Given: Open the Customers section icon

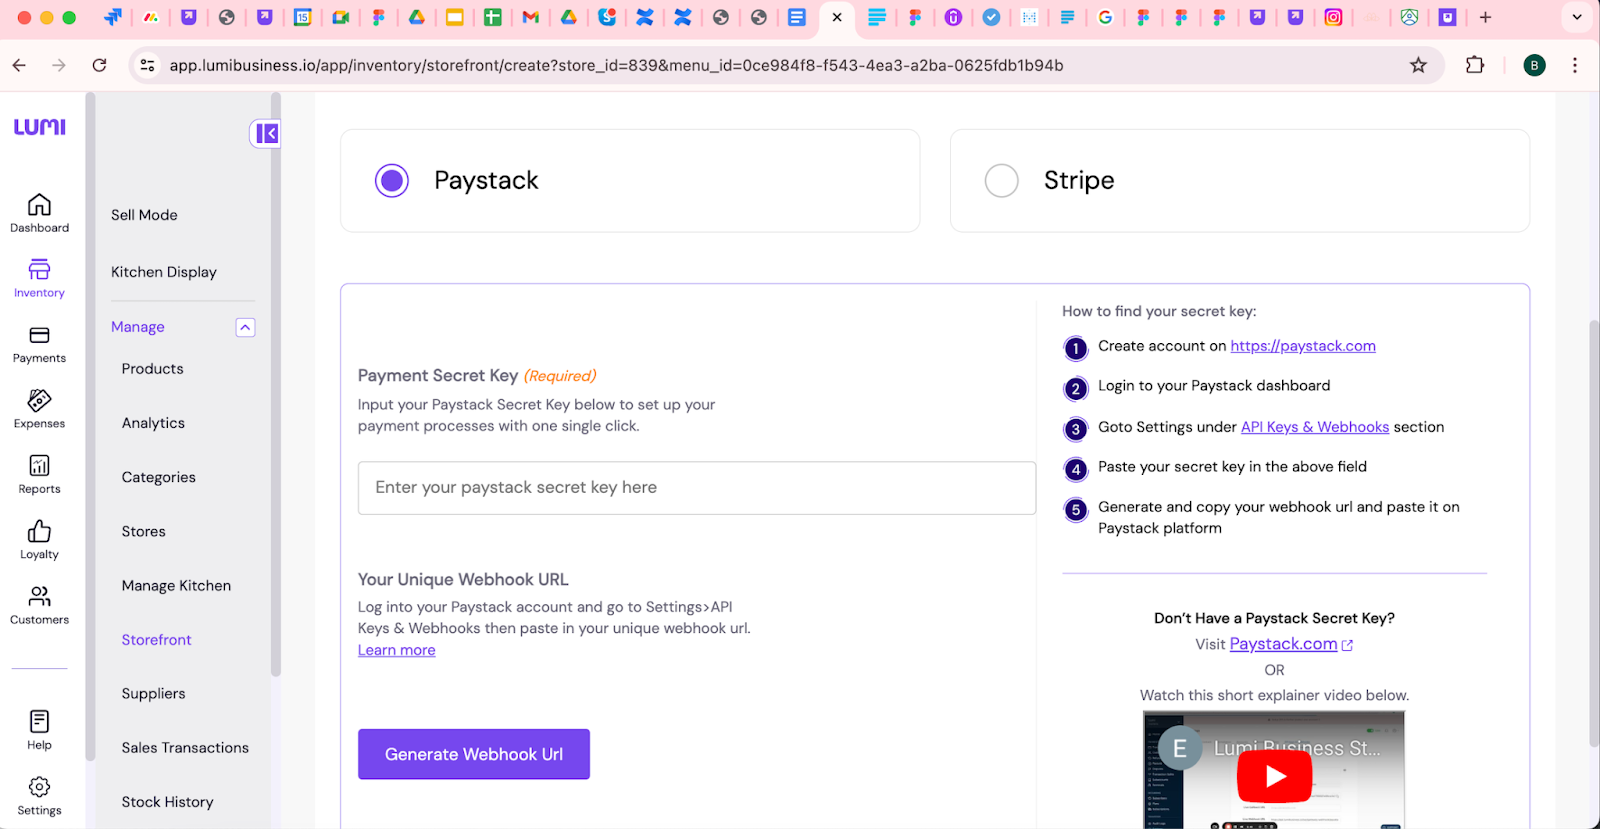Looking at the screenshot, I should 39,596.
